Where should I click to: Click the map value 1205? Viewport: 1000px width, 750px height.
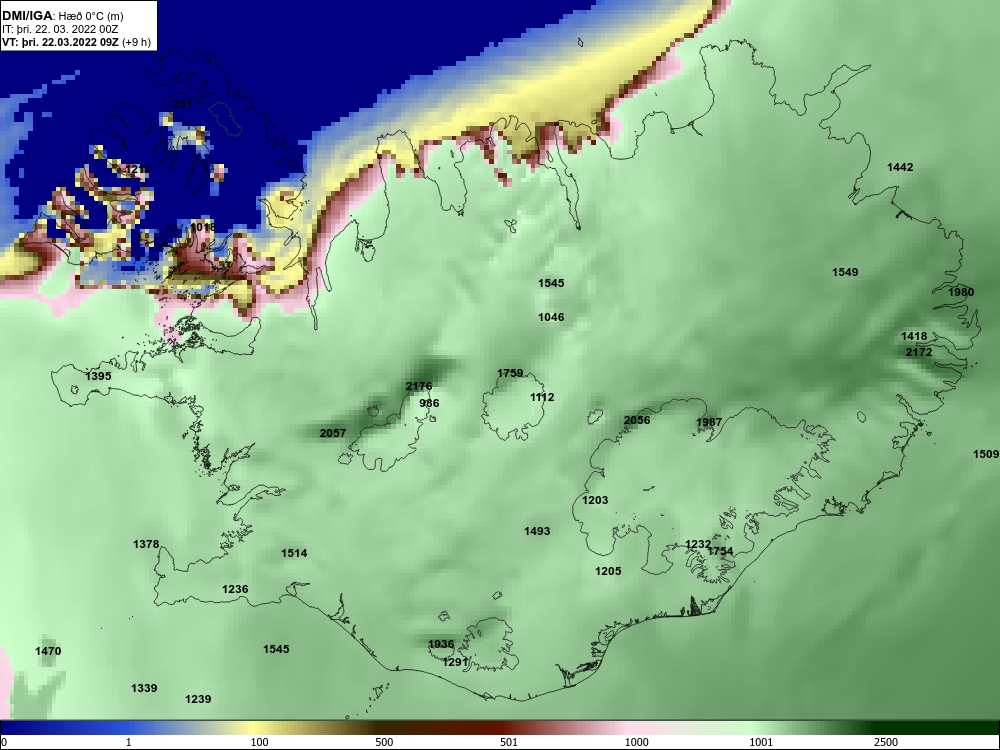pyautogui.click(x=608, y=571)
